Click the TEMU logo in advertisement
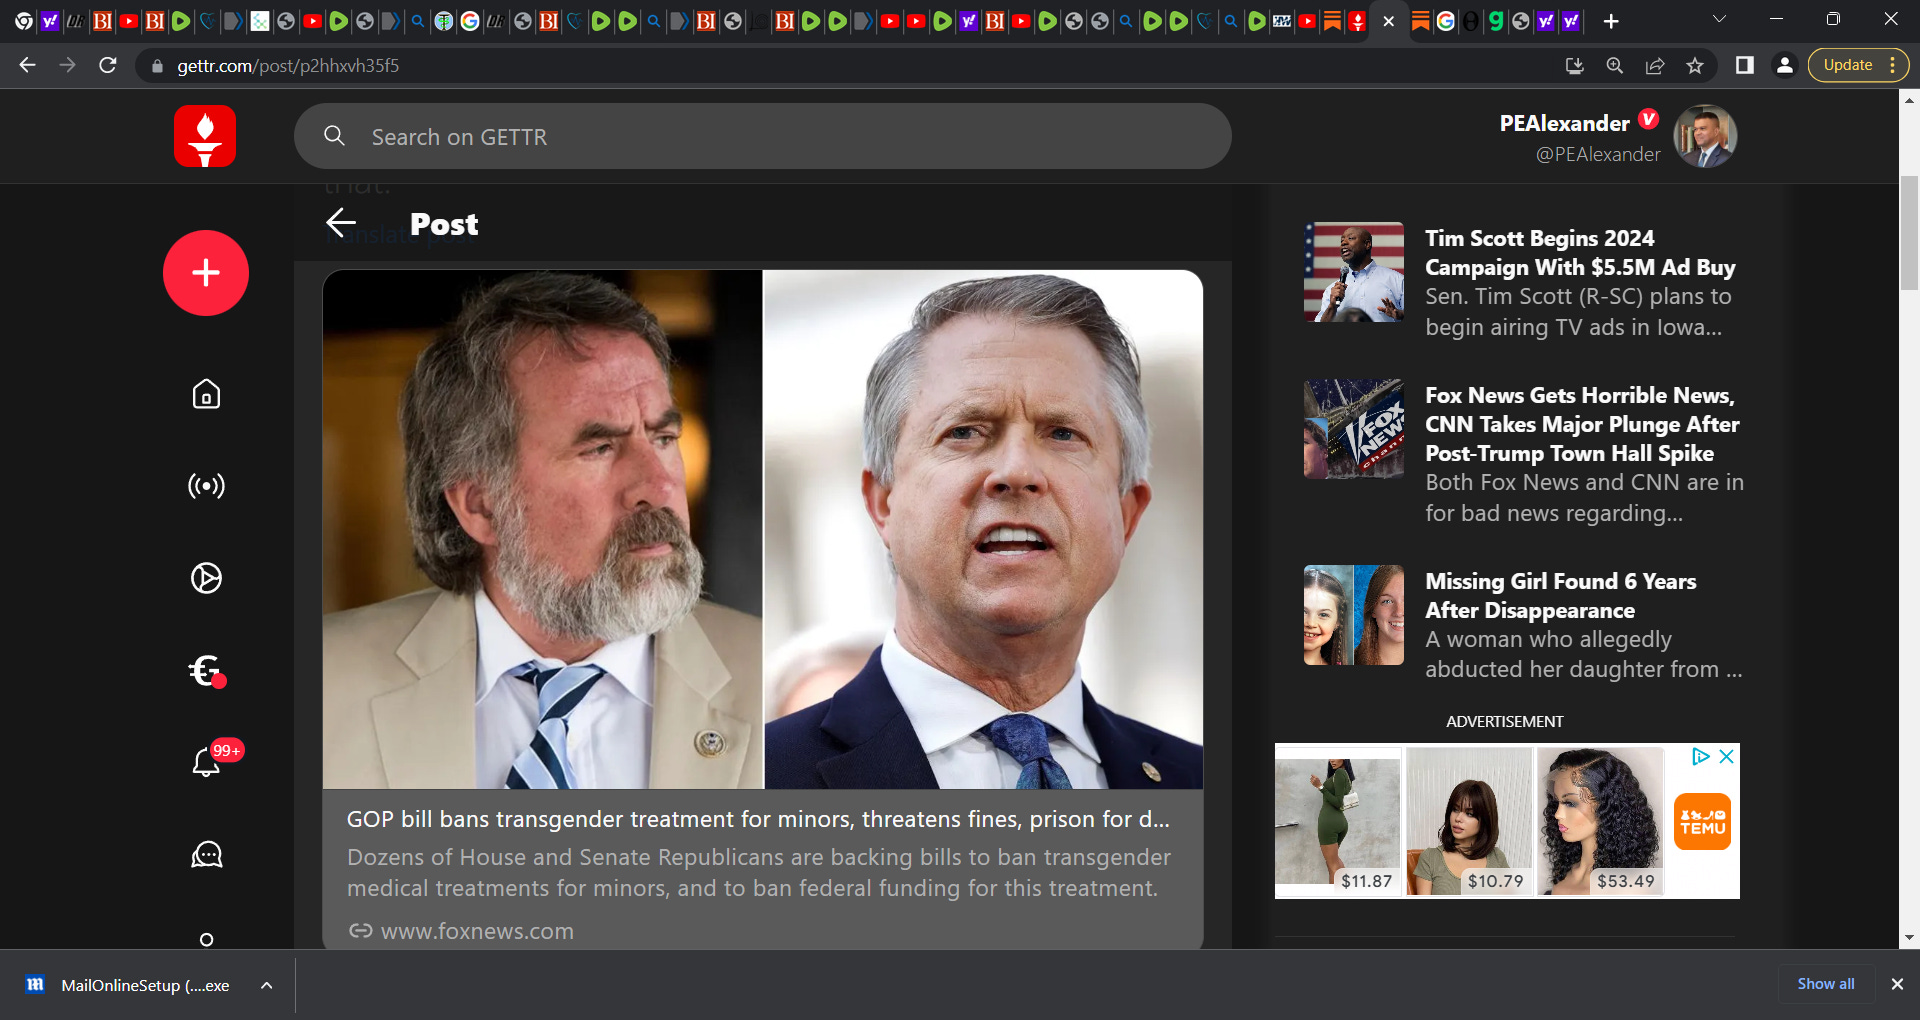This screenshot has height=1020, width=1920. [x=1702, y=822]
